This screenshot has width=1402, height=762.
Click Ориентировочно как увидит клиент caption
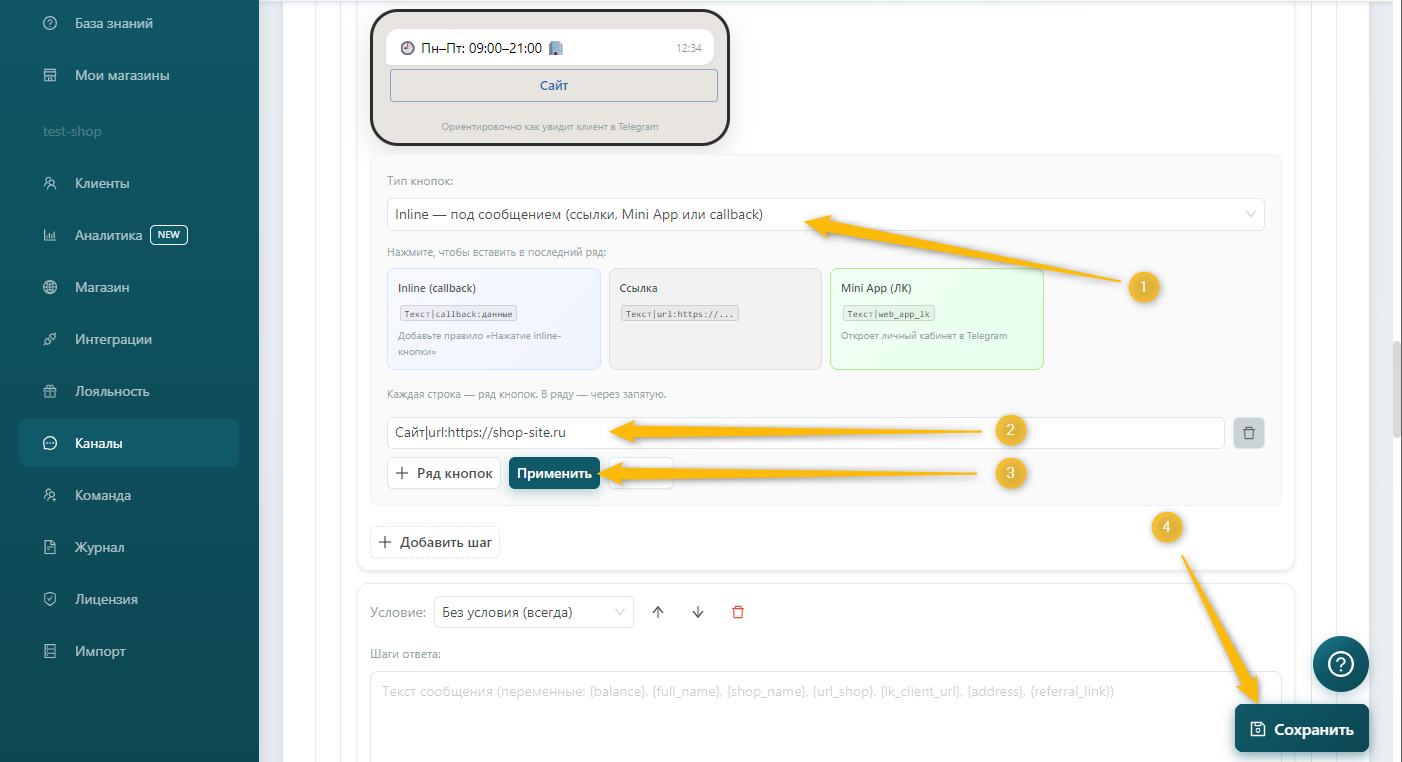click(x=550, y=127)
